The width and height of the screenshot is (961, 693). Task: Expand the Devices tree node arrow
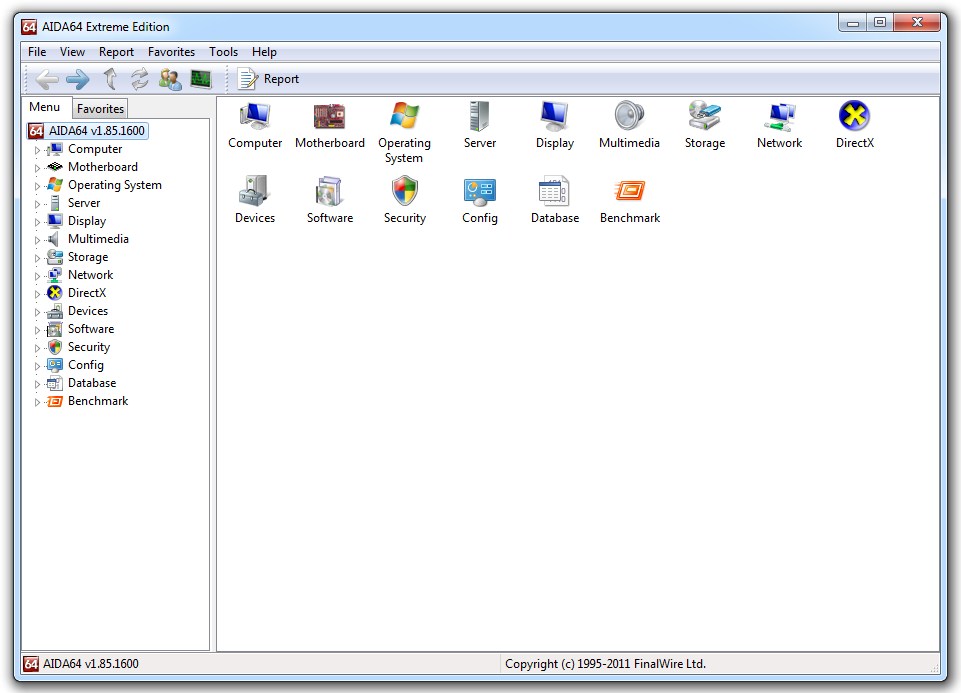[x=37, y=312]
